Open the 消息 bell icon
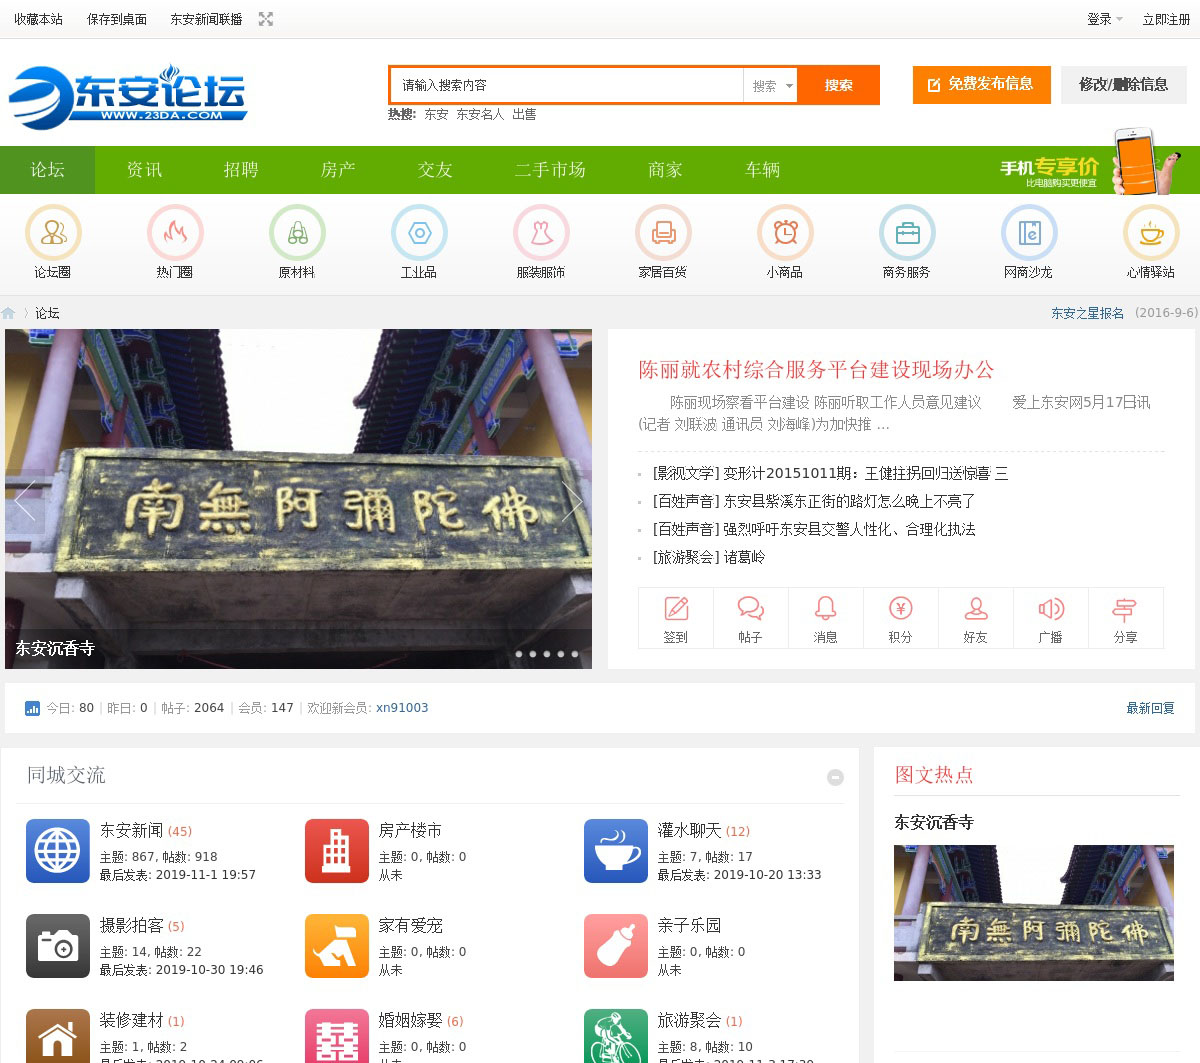 coord(825,609)
